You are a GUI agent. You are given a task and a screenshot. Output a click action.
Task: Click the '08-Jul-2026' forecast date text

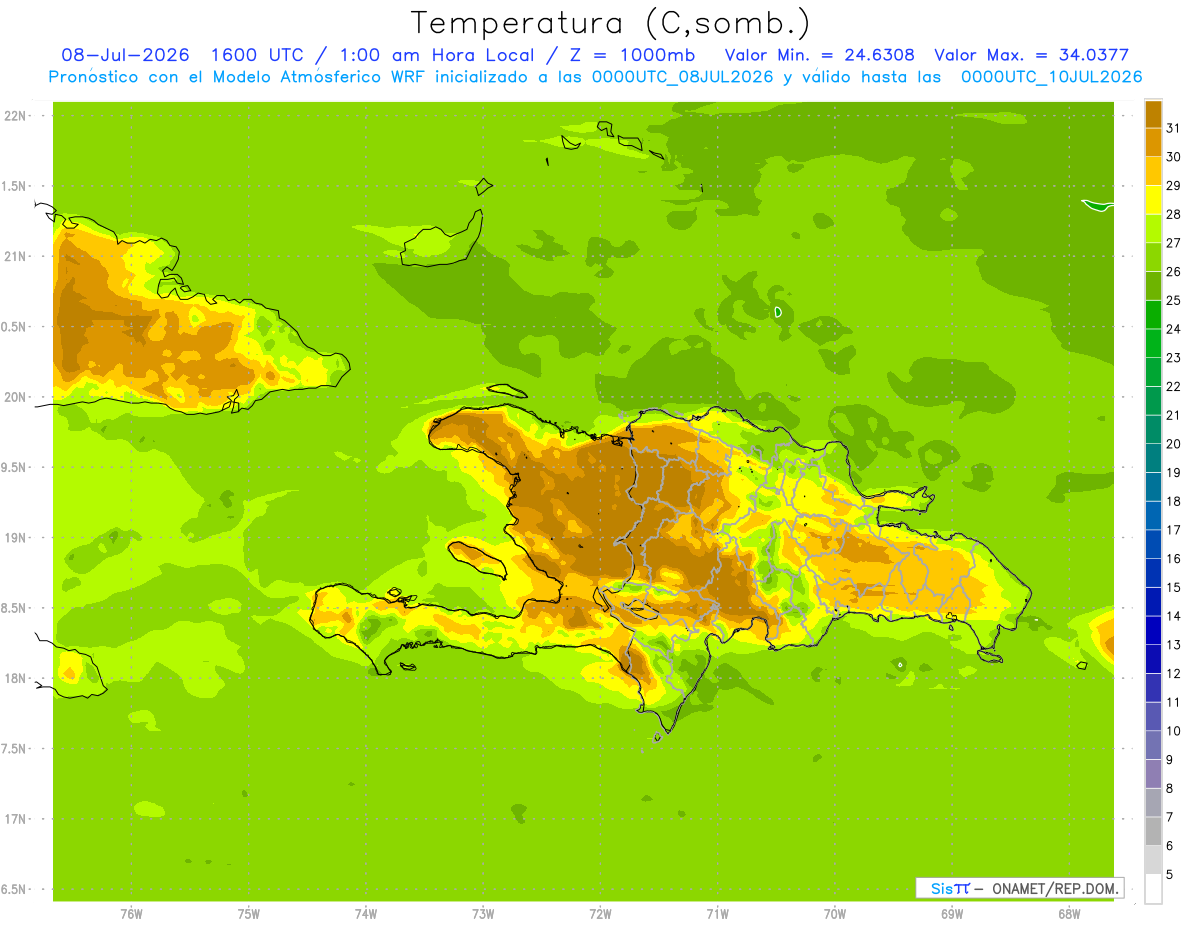[125, 55]
